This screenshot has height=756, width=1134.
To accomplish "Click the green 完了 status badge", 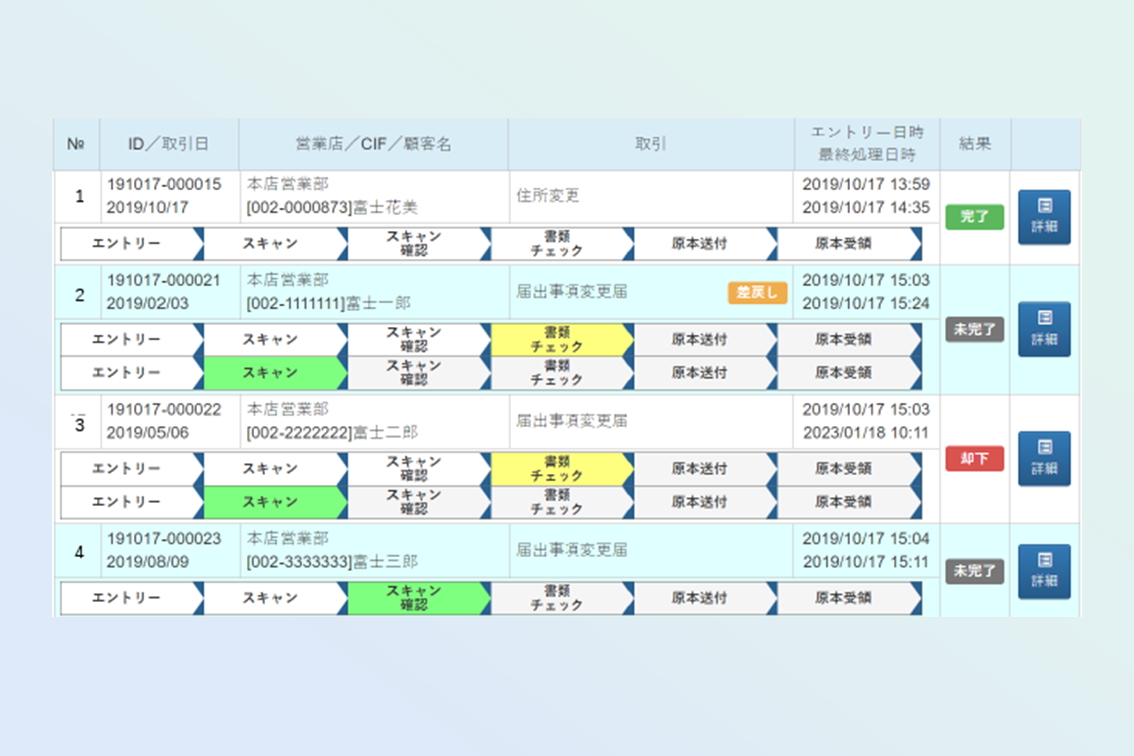I will 974,217.
